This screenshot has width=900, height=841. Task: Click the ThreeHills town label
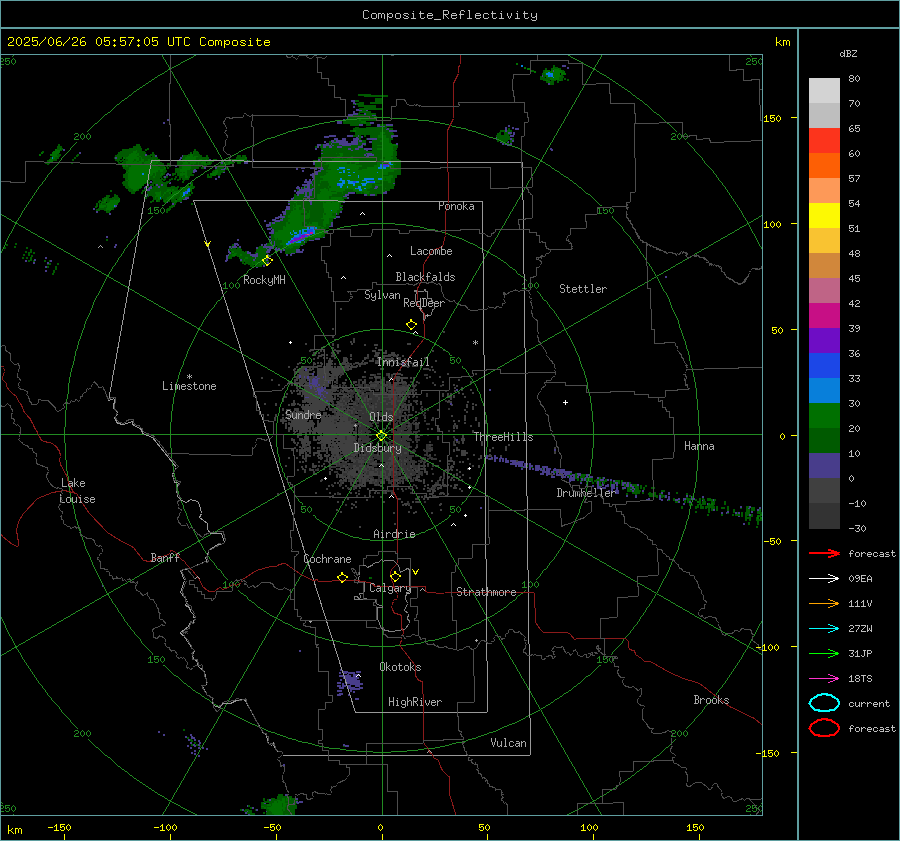(503, 437)
